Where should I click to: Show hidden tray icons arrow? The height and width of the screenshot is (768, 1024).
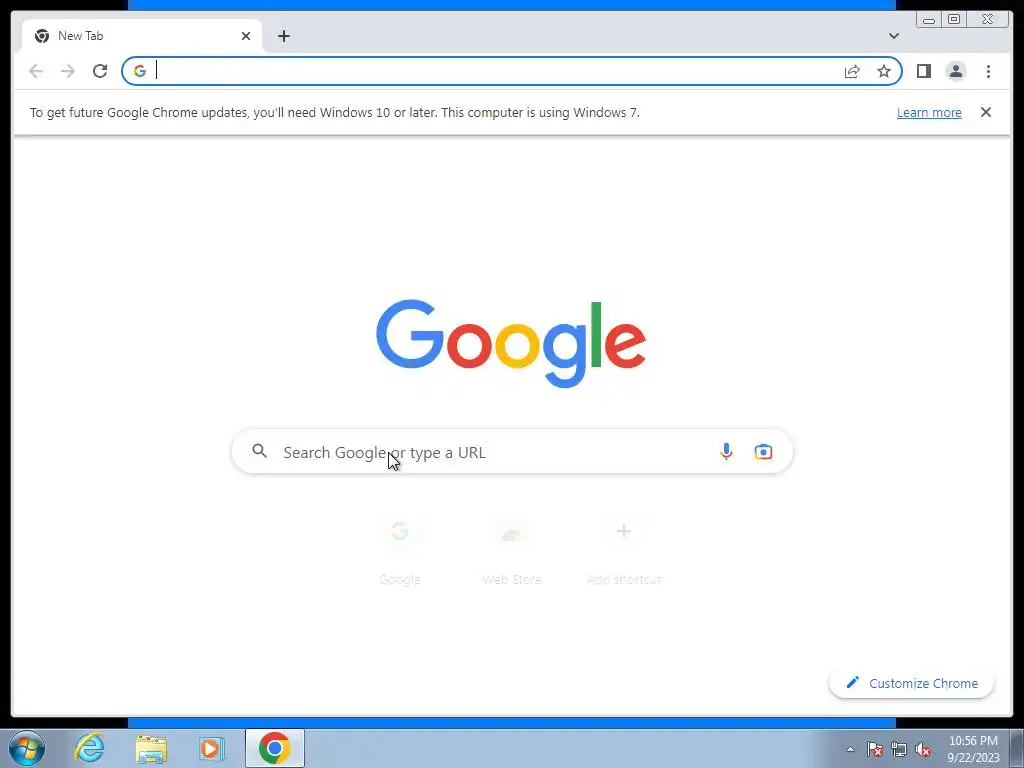coord(850,749)
